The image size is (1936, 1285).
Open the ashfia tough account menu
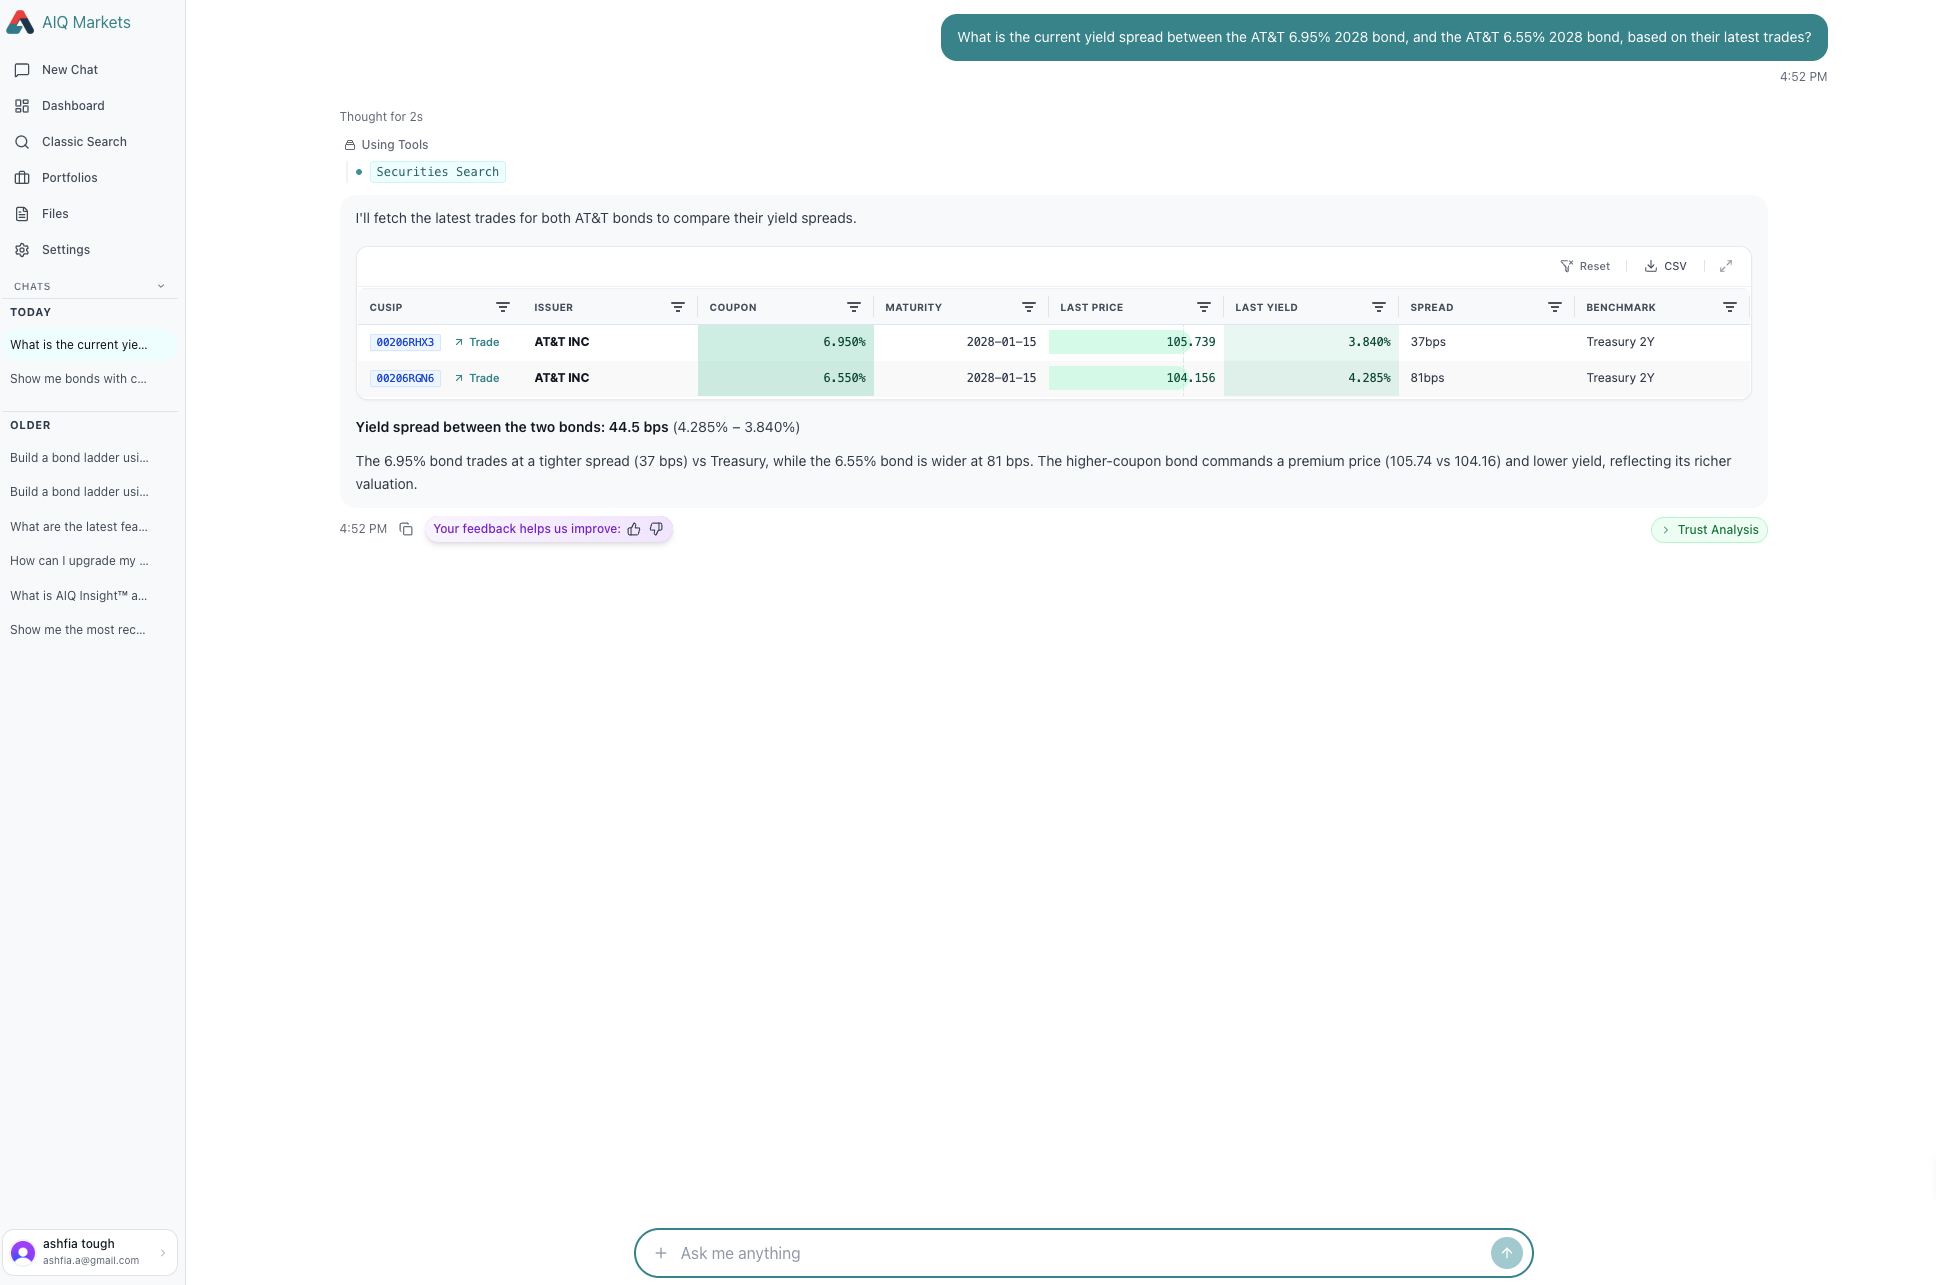[90, 1251]
